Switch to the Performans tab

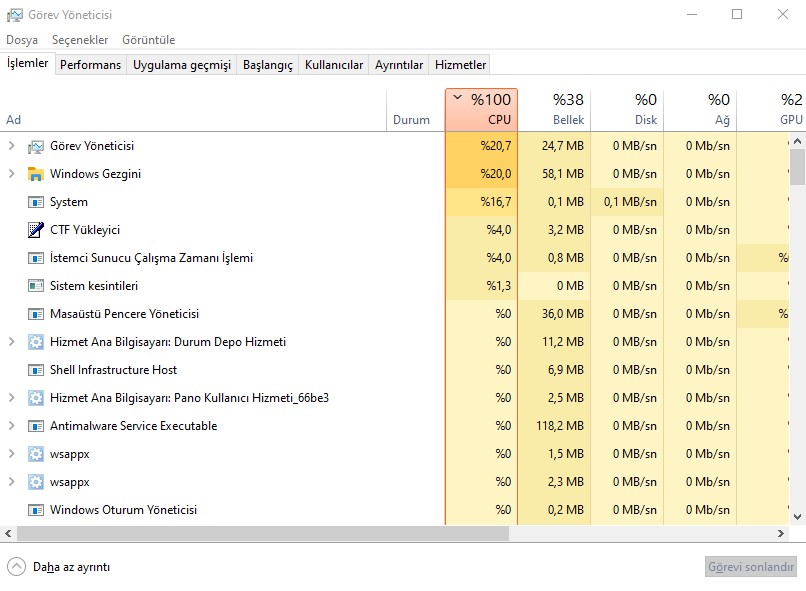pyautogui.click(x=90, y=65)
